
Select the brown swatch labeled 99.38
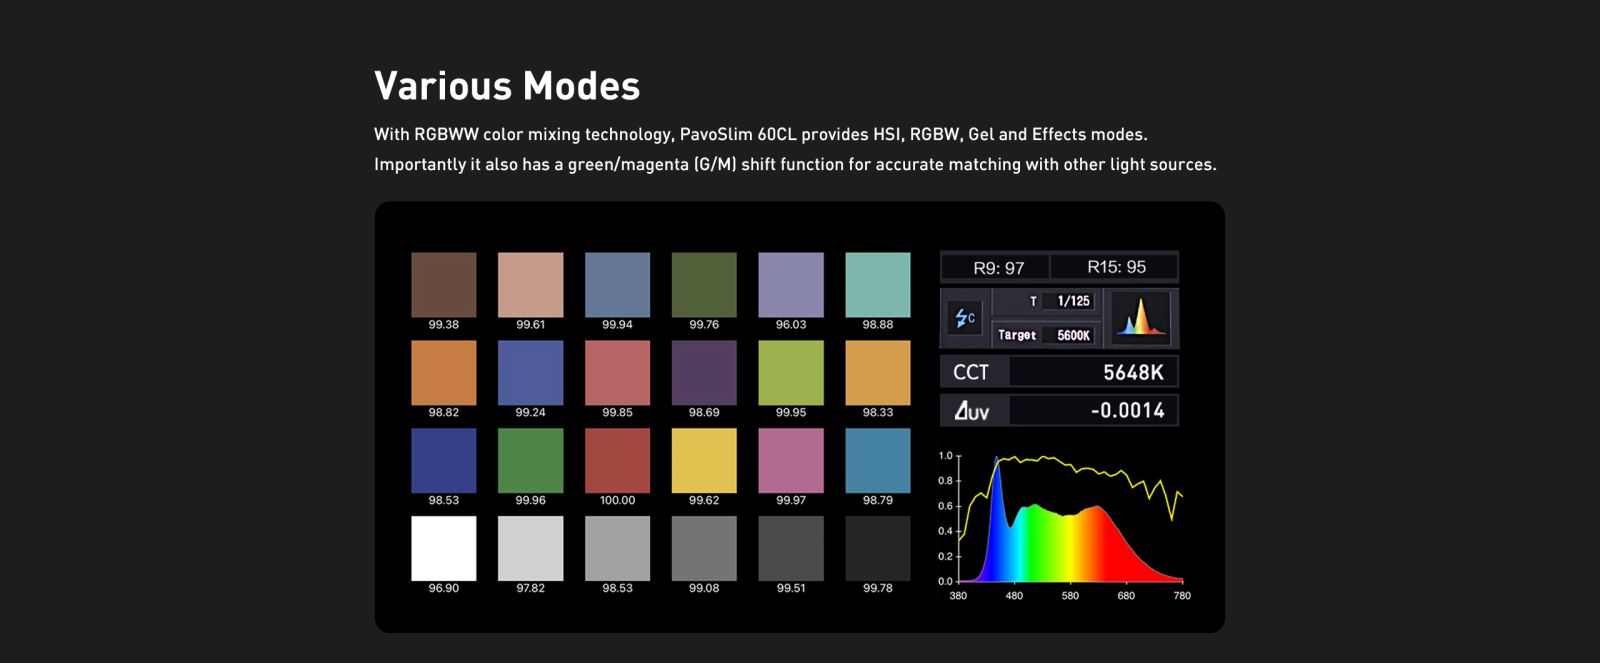[x=444, y=285]
